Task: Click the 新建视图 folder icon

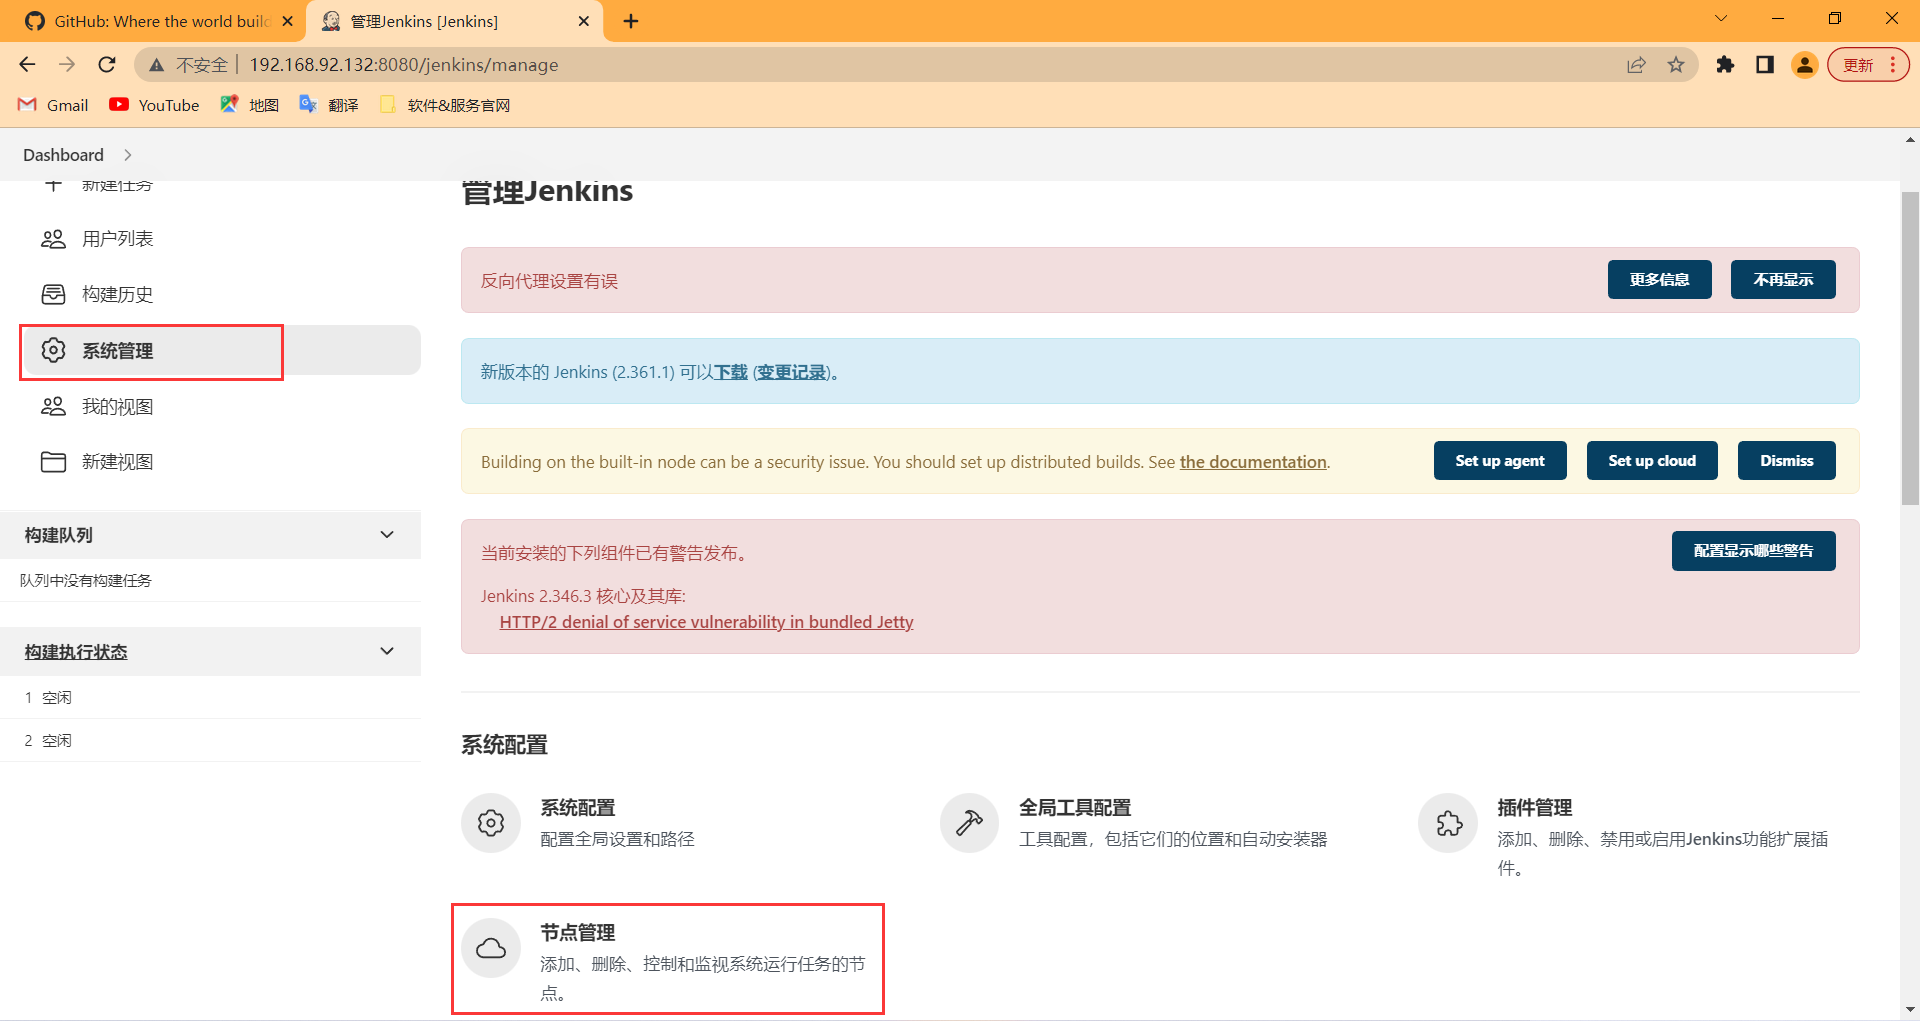Action: pos(53,462)
